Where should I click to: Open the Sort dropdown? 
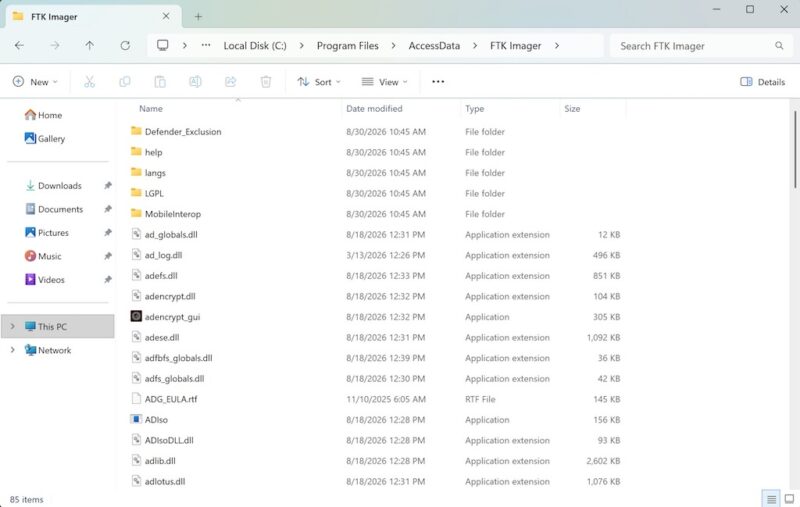[x=319, y=82]
